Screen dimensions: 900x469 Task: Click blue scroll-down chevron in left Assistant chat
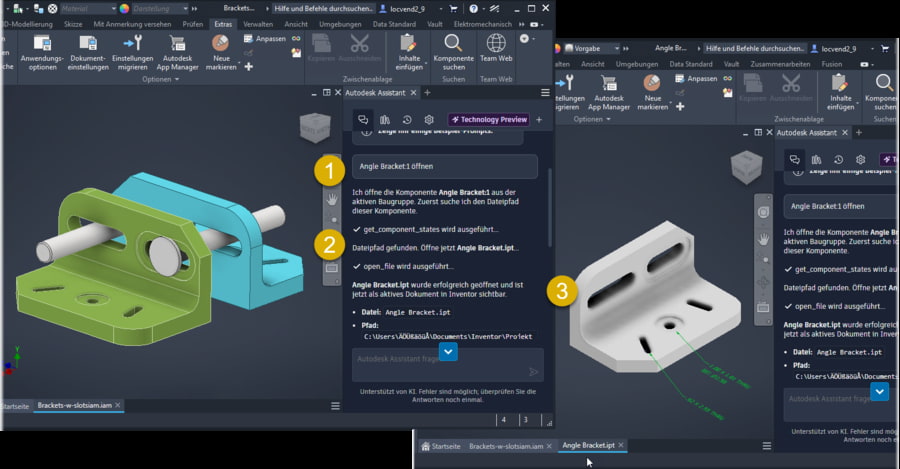tap(448, 351)
